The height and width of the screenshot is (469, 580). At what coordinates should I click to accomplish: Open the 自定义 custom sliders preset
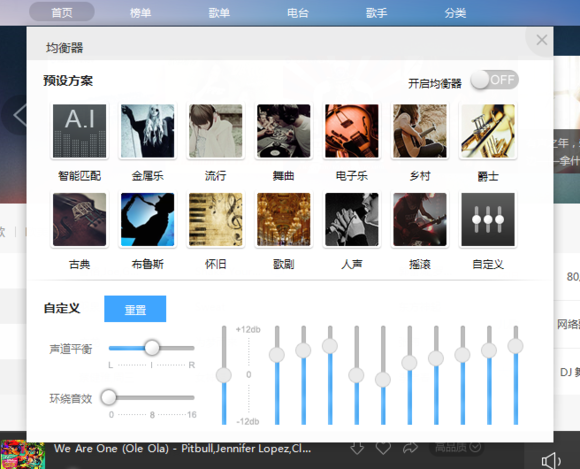click(488, 219)
